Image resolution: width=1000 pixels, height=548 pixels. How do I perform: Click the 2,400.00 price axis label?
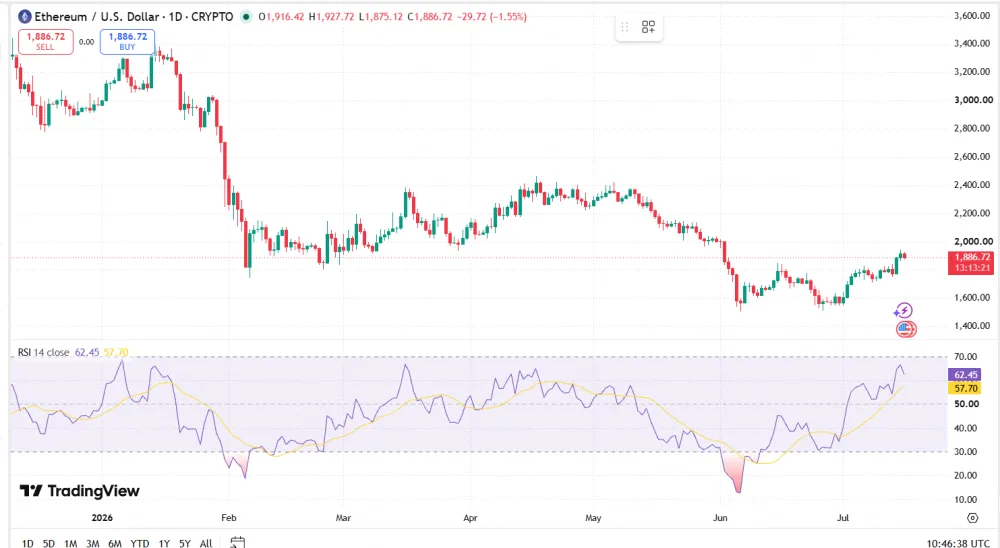[x=972, y=184]
